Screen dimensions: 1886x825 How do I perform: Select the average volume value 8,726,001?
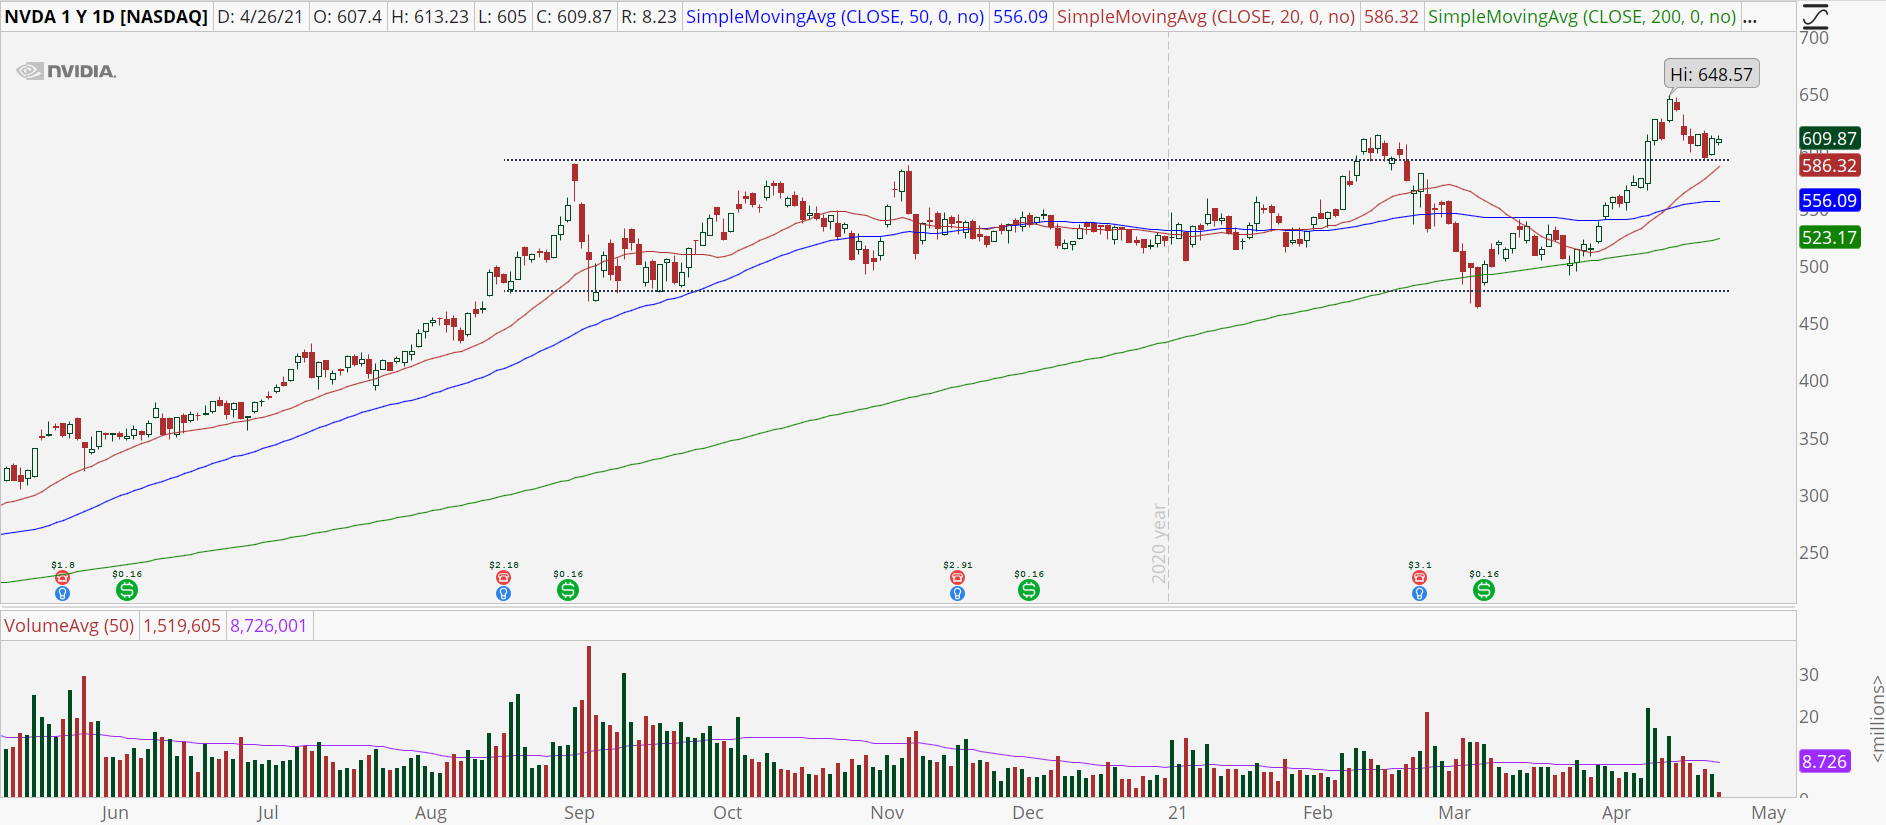click(x=268, y=626)
